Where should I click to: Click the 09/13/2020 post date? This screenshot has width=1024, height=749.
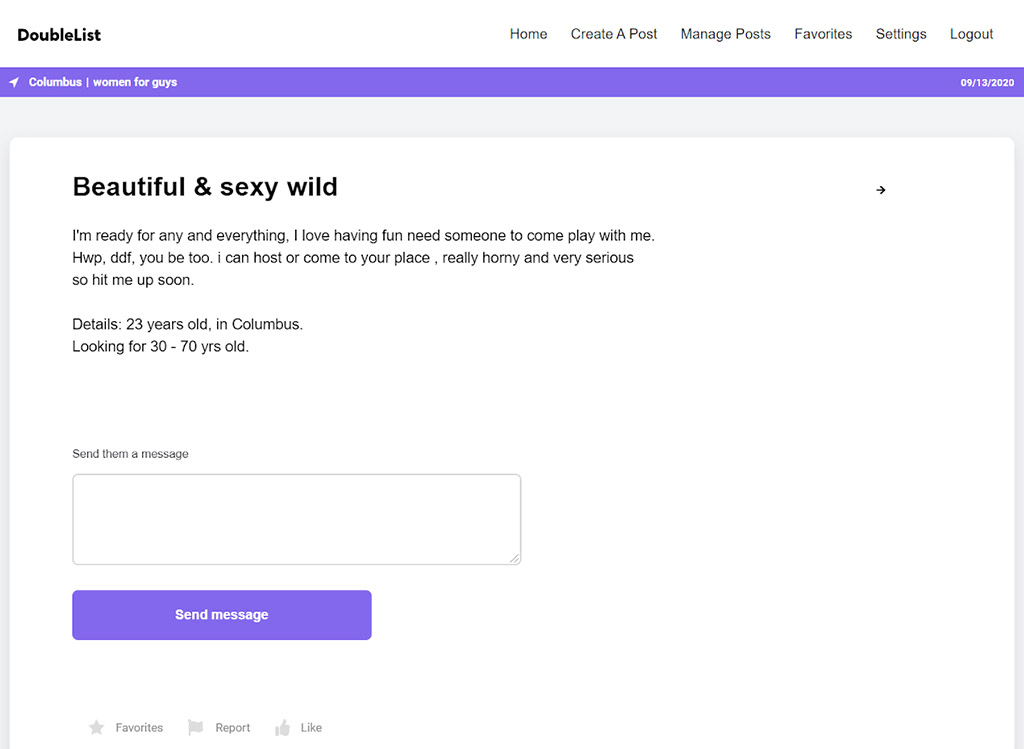point(987,83)
